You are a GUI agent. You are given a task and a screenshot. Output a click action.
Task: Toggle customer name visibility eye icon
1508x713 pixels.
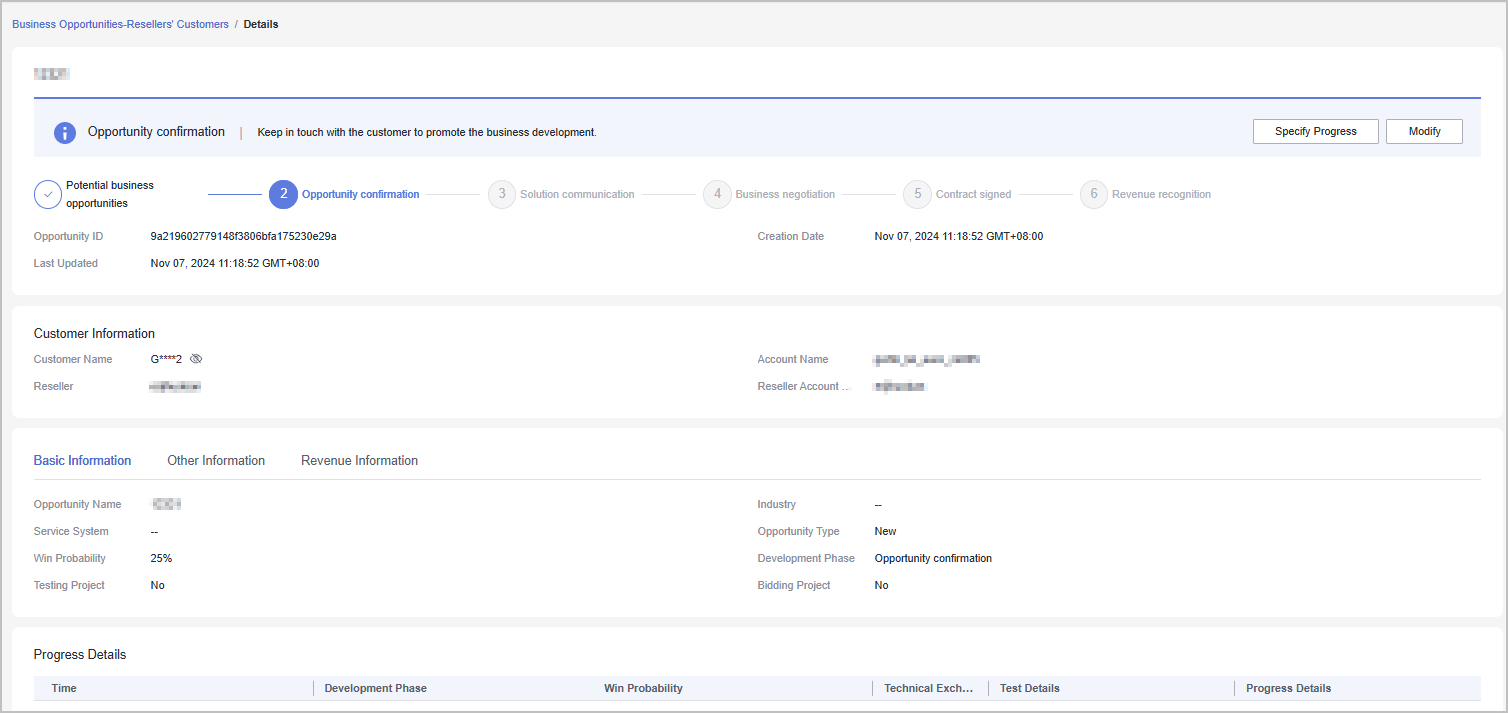[196, 359]
